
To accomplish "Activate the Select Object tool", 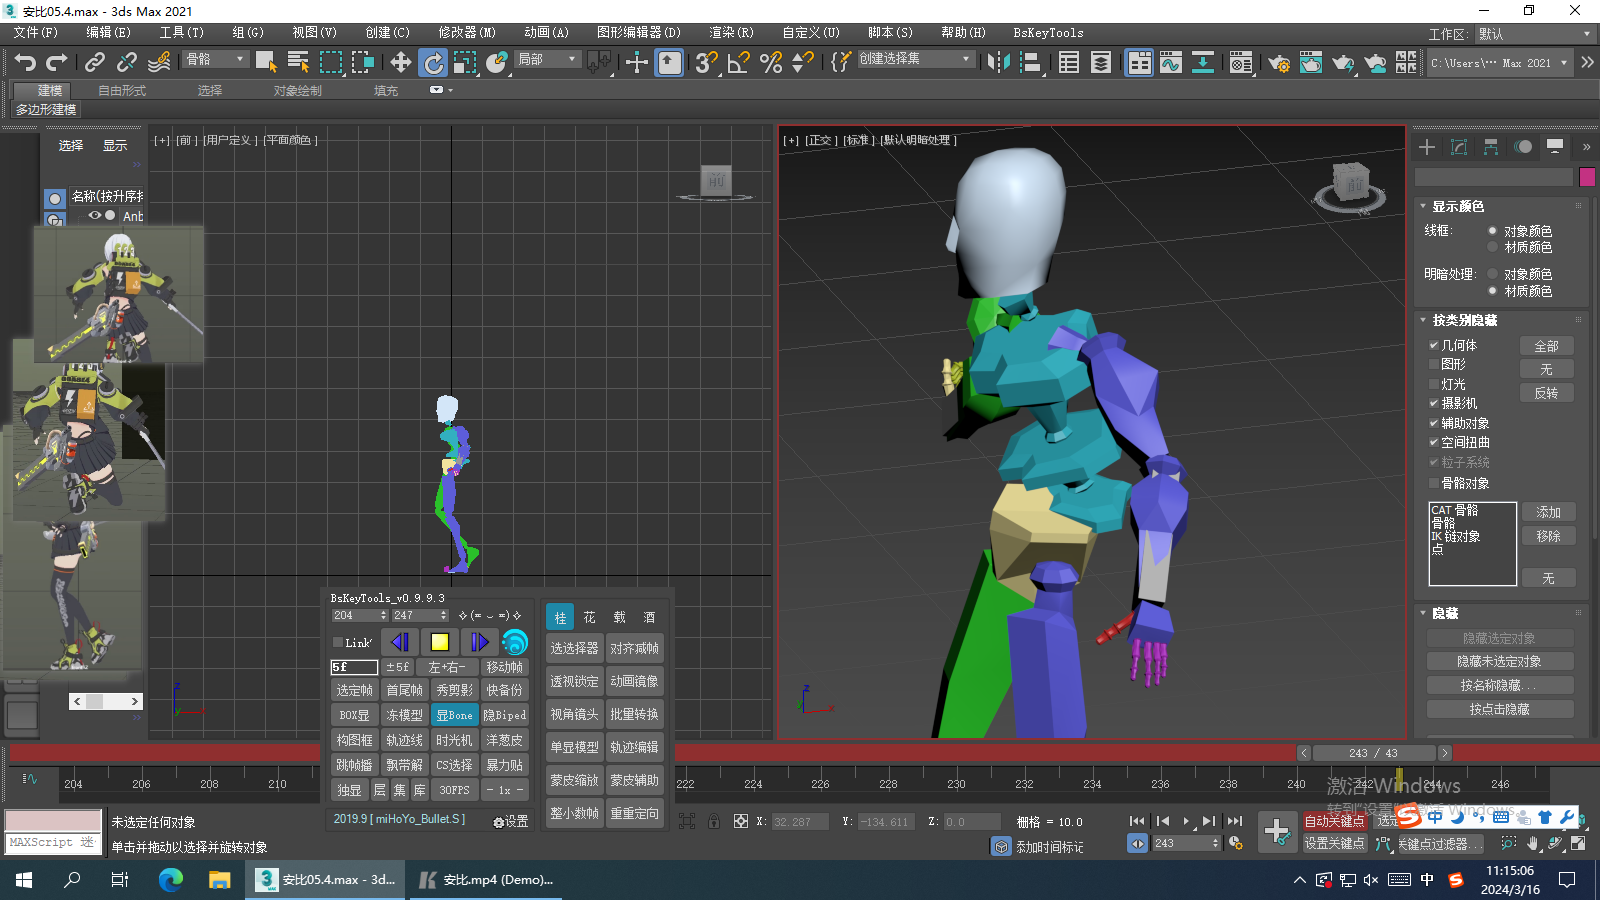I will coord(266,62).
